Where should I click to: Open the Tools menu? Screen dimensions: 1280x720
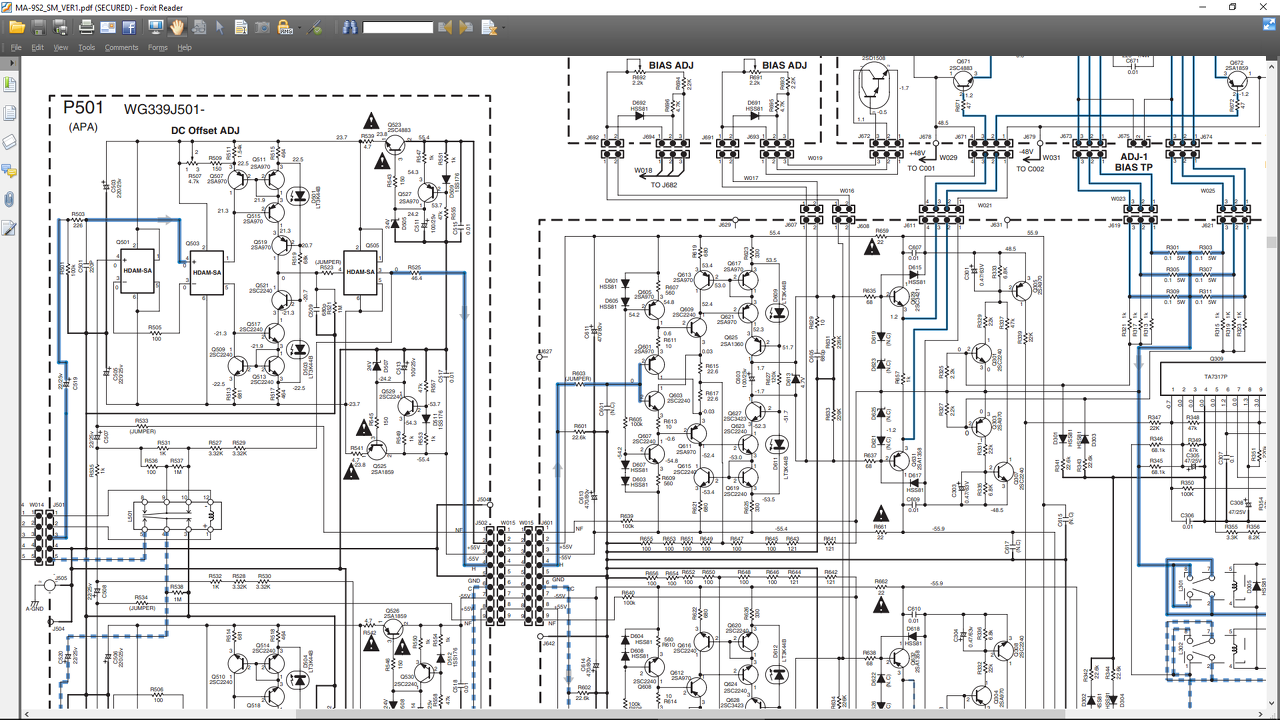(x=87, y=47)
